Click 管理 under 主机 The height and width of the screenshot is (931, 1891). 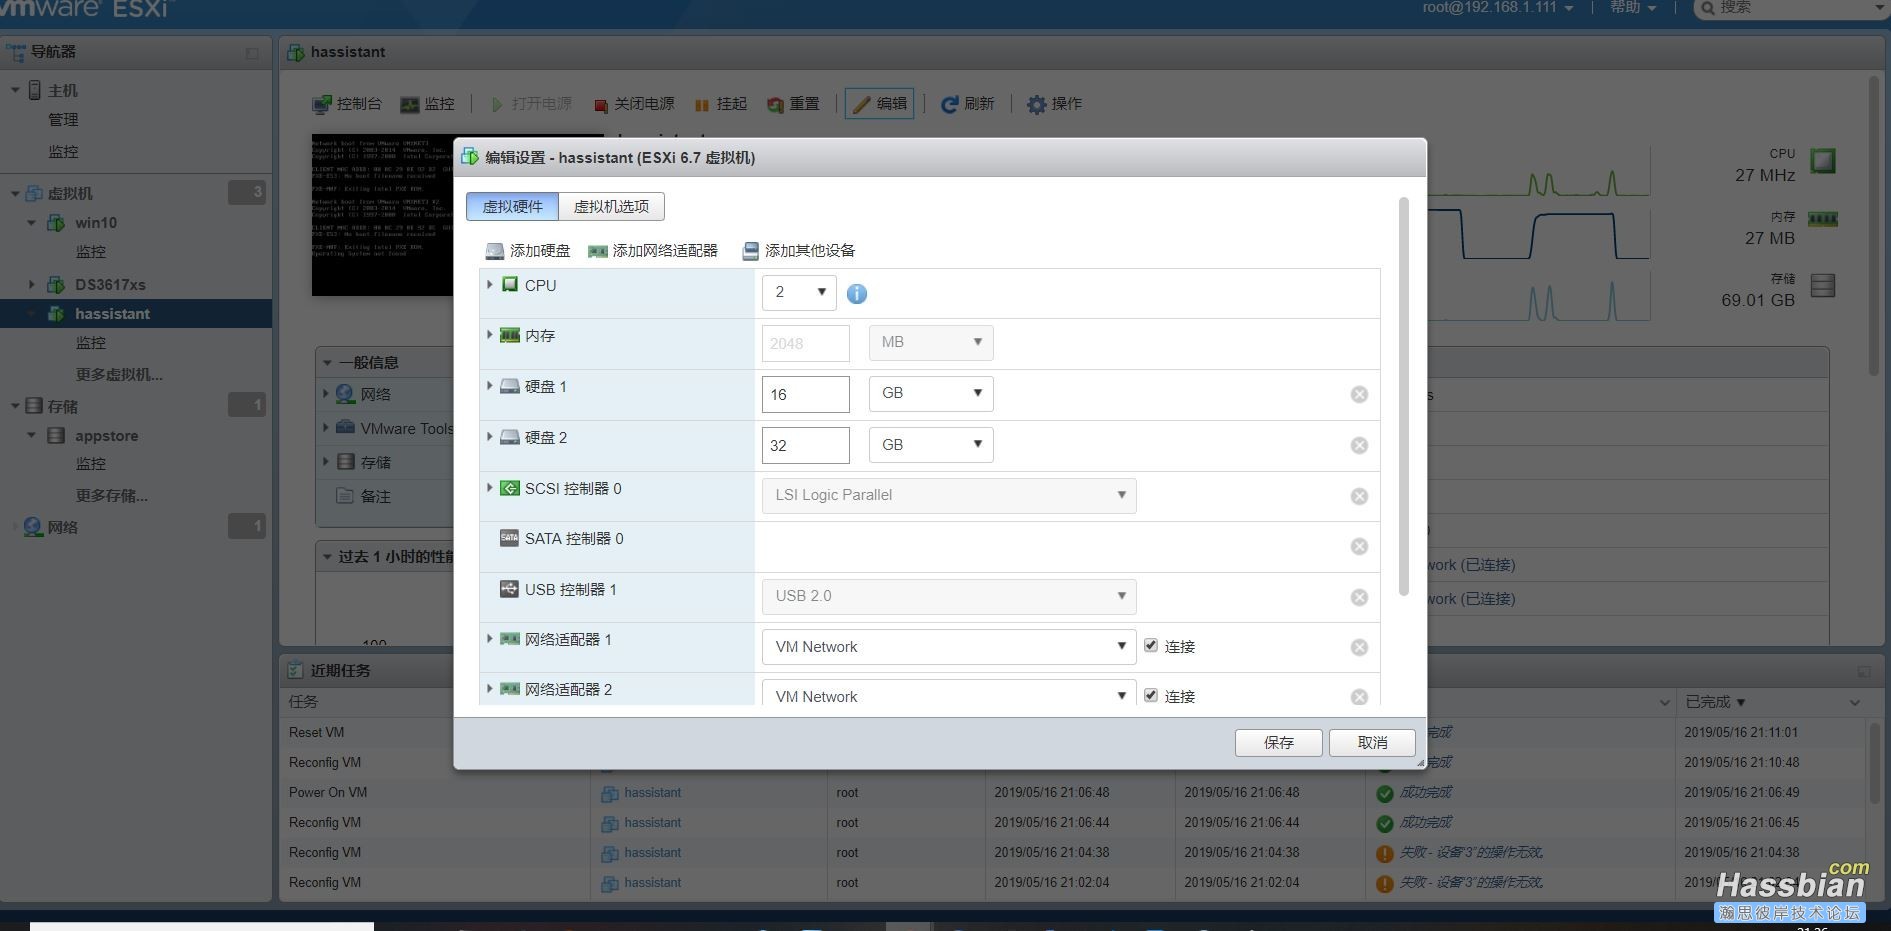point(63,120)
